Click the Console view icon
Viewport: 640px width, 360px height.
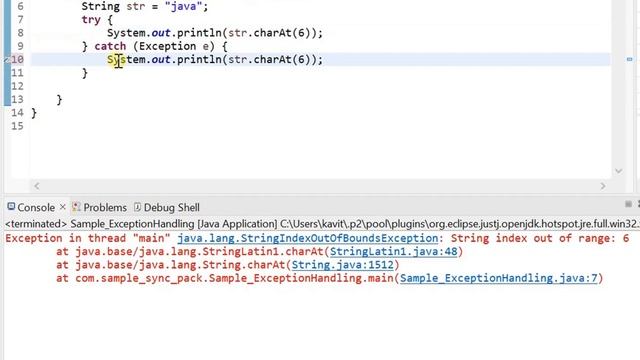click(11, 207)
